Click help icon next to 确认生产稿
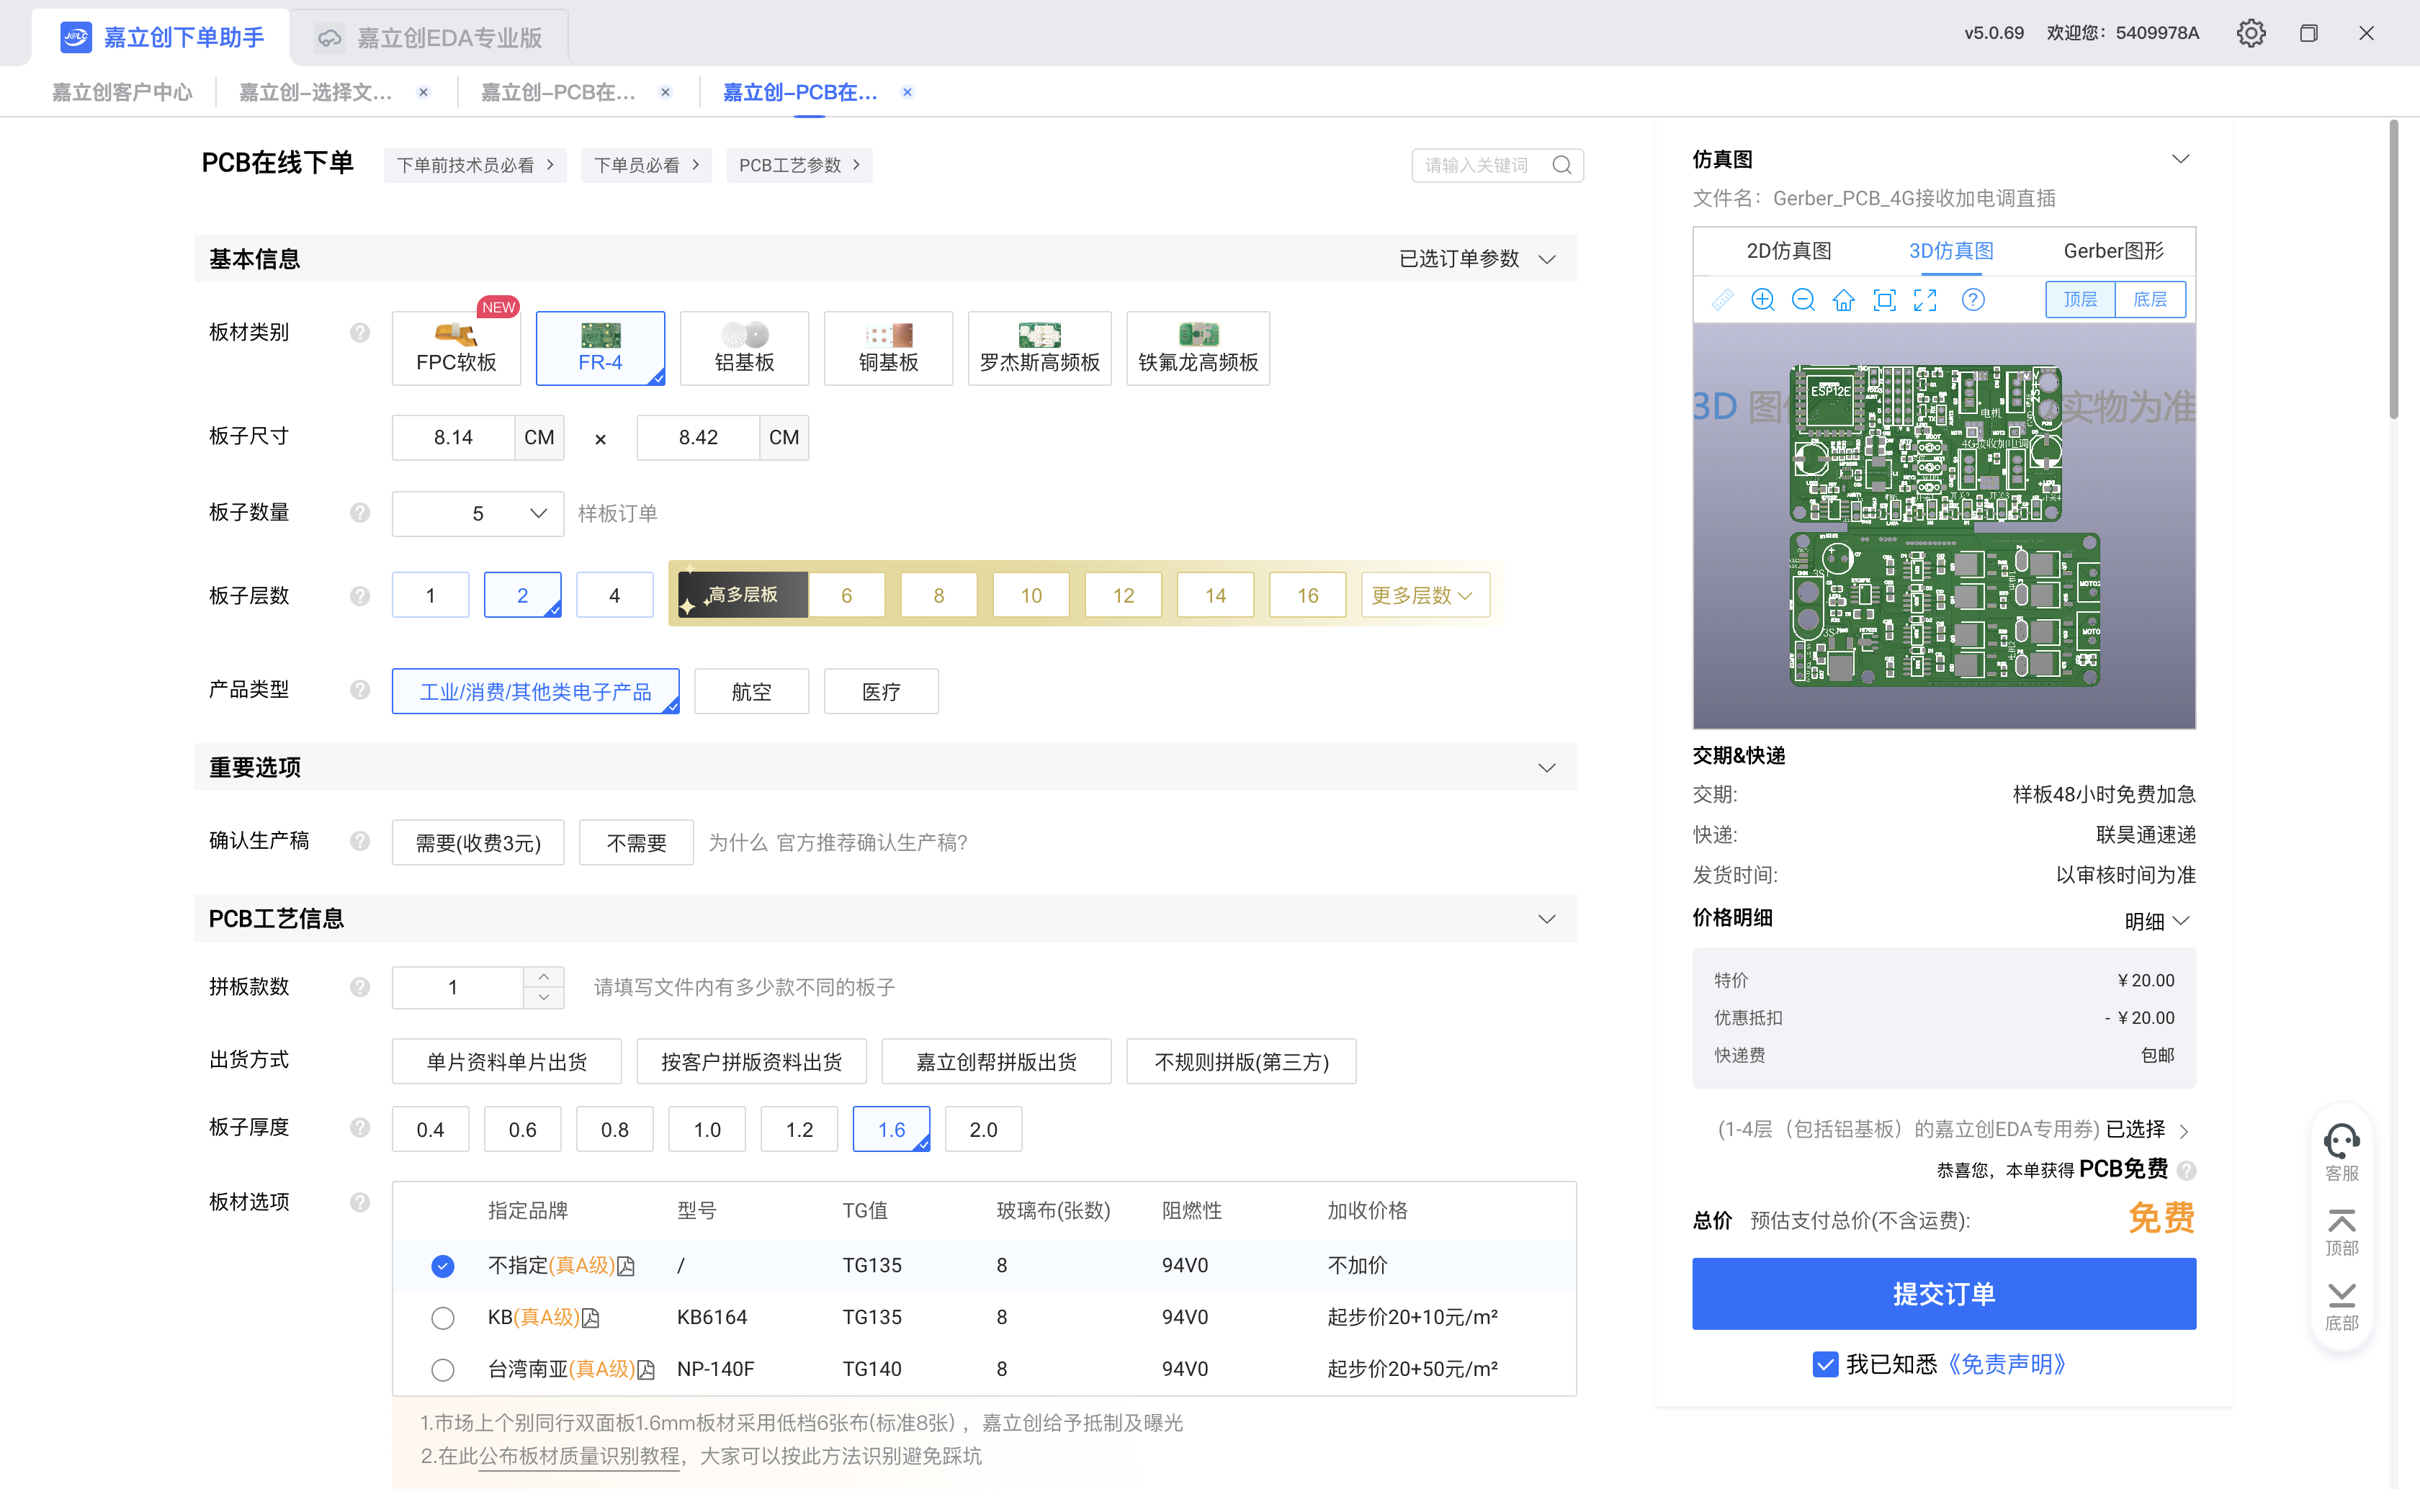 pos(360,841)
